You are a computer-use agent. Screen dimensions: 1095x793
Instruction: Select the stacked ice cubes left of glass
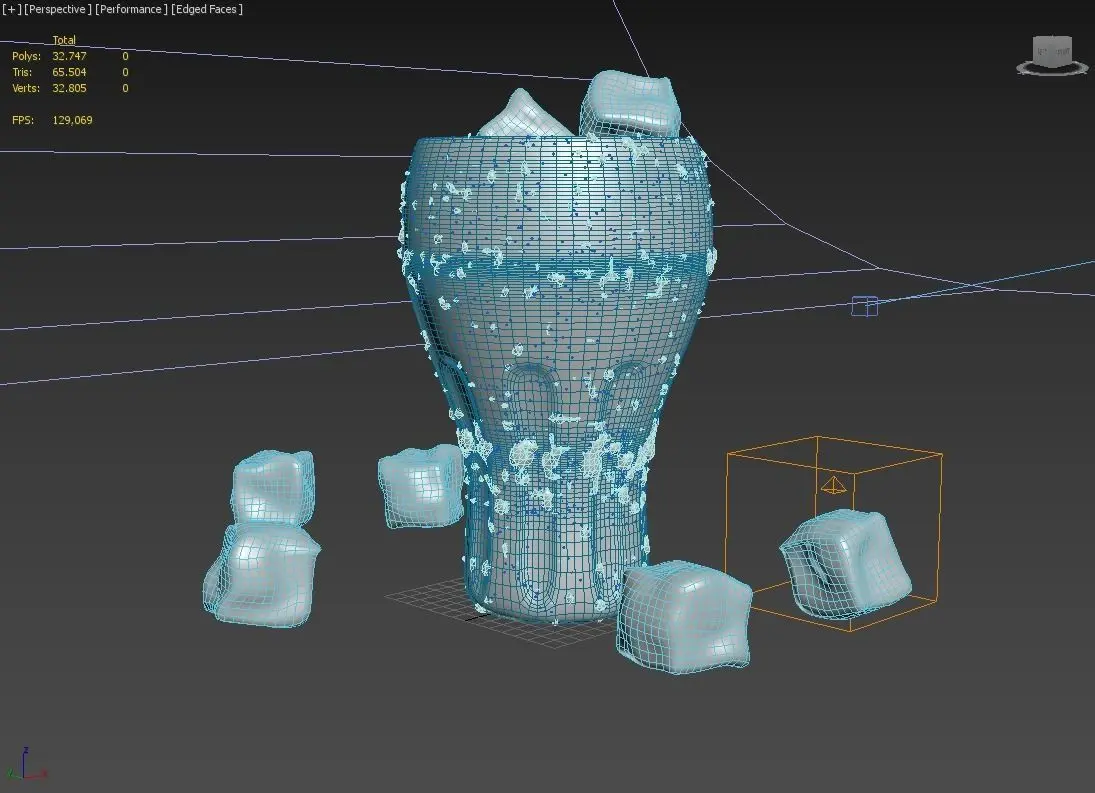click(x=263, y=538)
